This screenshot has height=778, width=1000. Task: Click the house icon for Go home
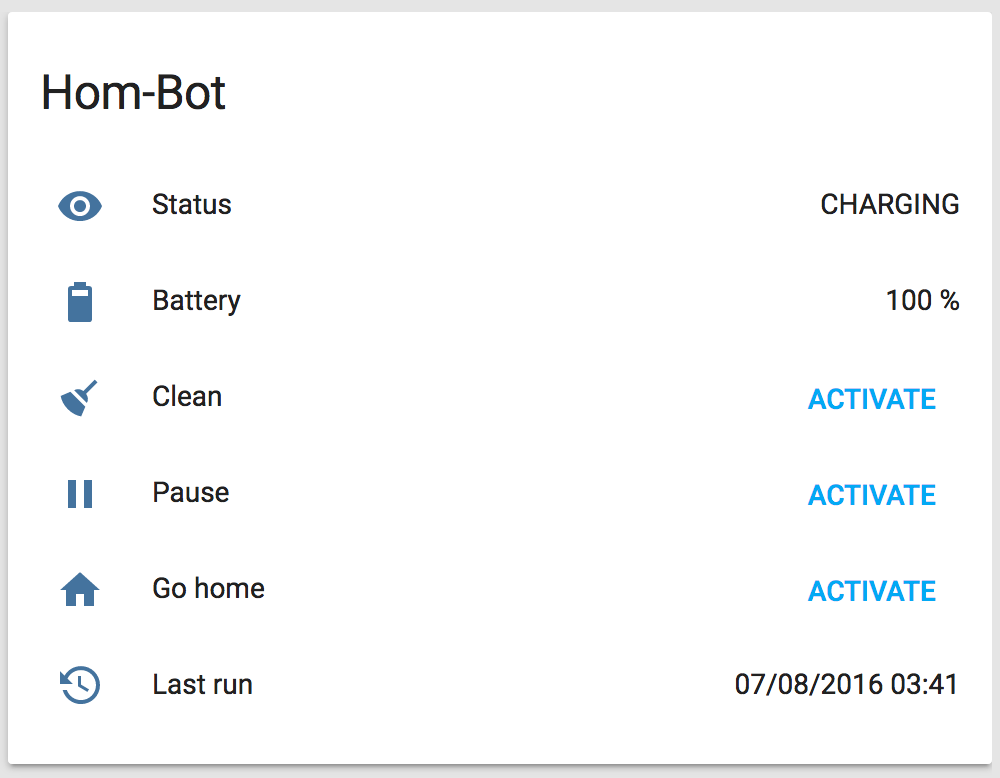pos(80,590)
